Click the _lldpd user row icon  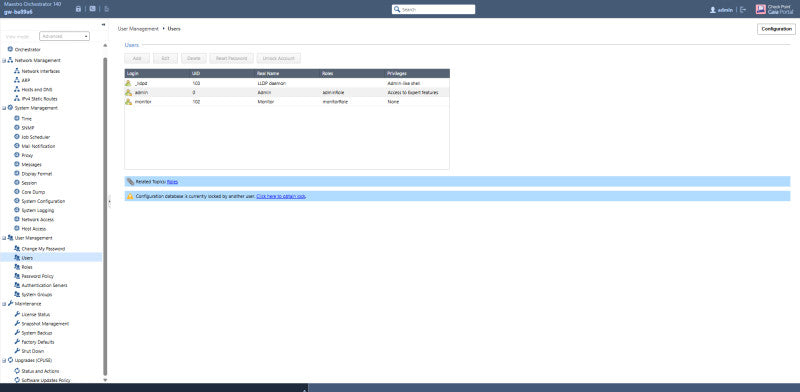click(x=129, y=83)
